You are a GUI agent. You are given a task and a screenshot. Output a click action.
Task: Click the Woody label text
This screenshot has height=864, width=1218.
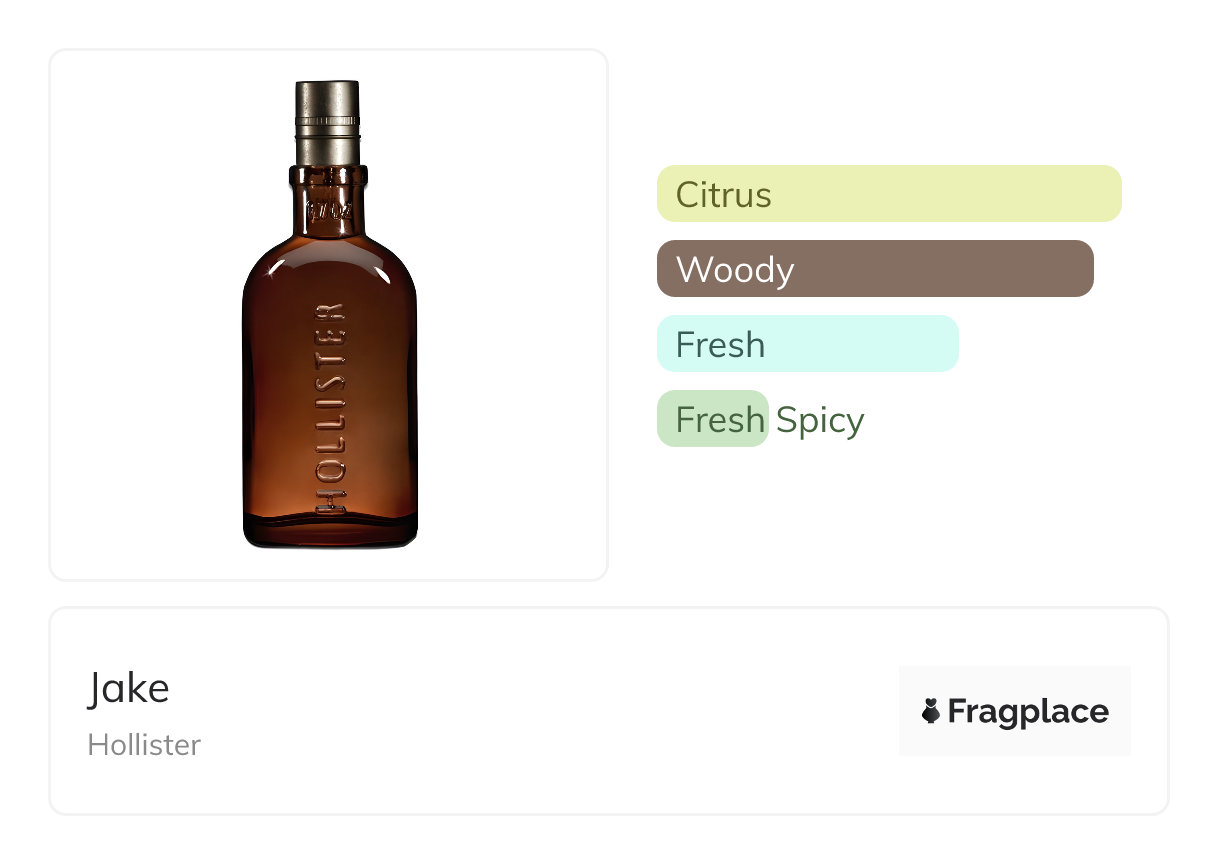coord(735,269)
